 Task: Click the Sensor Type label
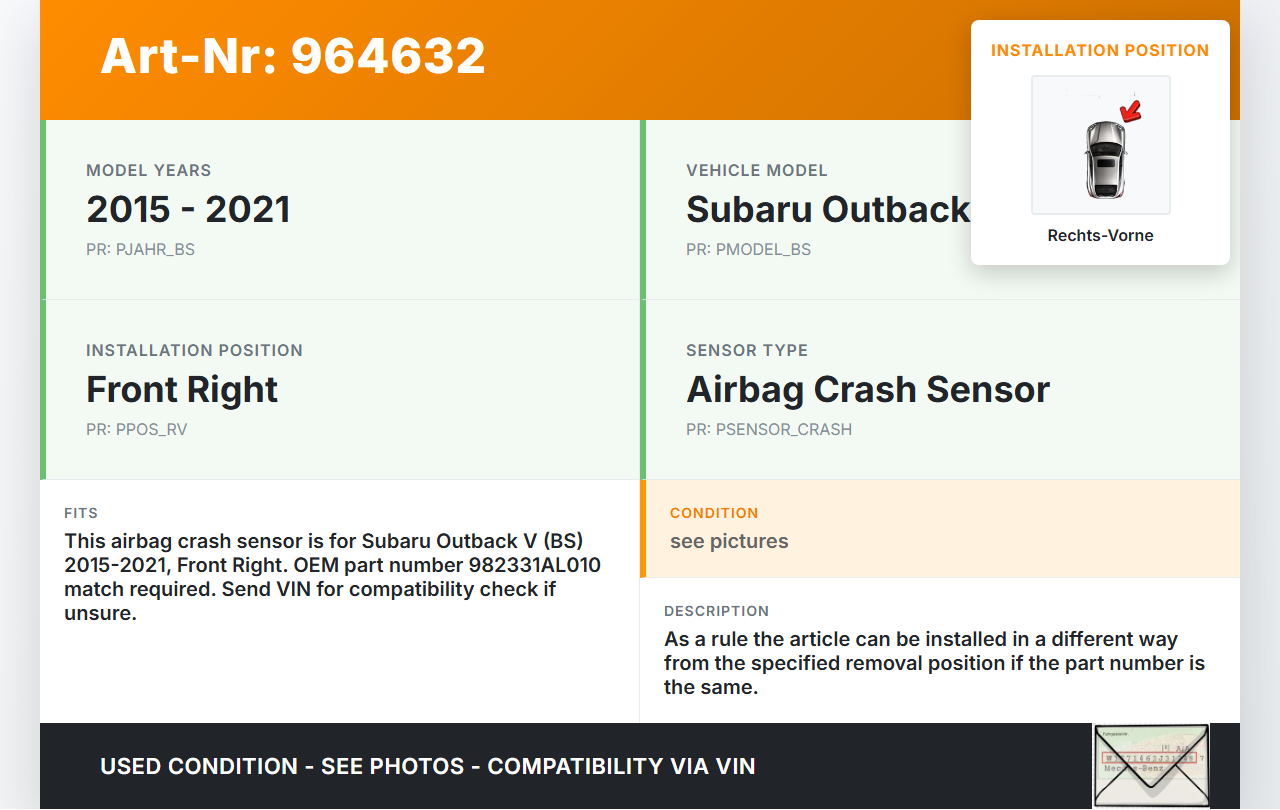(x=746, y=350)
